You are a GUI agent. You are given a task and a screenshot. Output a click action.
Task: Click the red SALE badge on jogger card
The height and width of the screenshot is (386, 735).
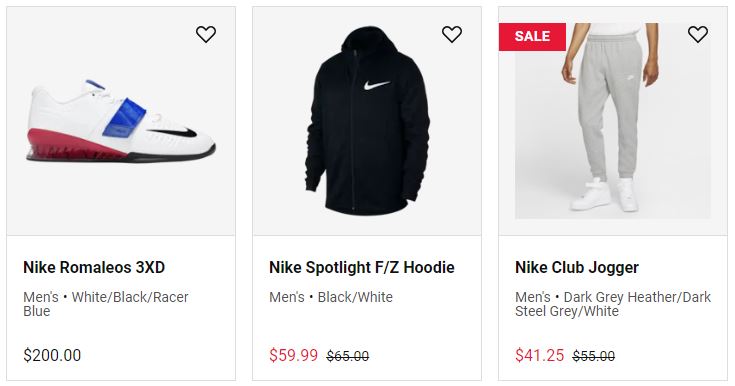pyautogui.click(x=532, y=36)
